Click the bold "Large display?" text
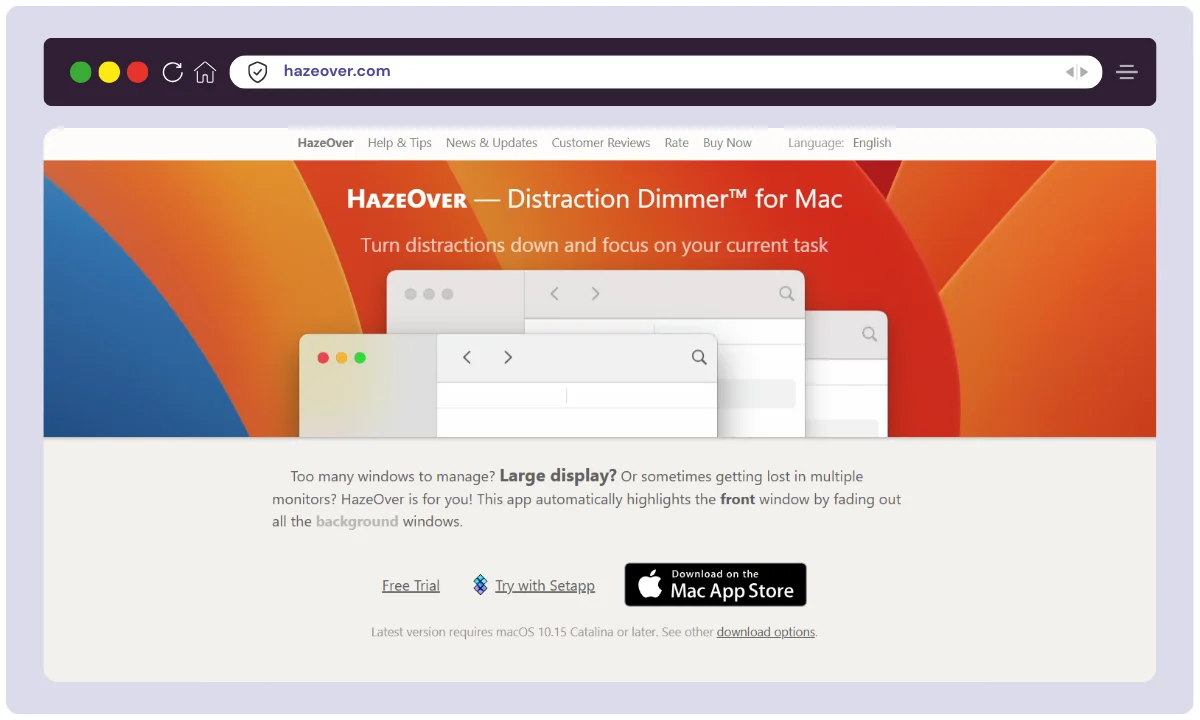Image resolution: width=1200 pixels, height=720 pixels. pos(558,476)
